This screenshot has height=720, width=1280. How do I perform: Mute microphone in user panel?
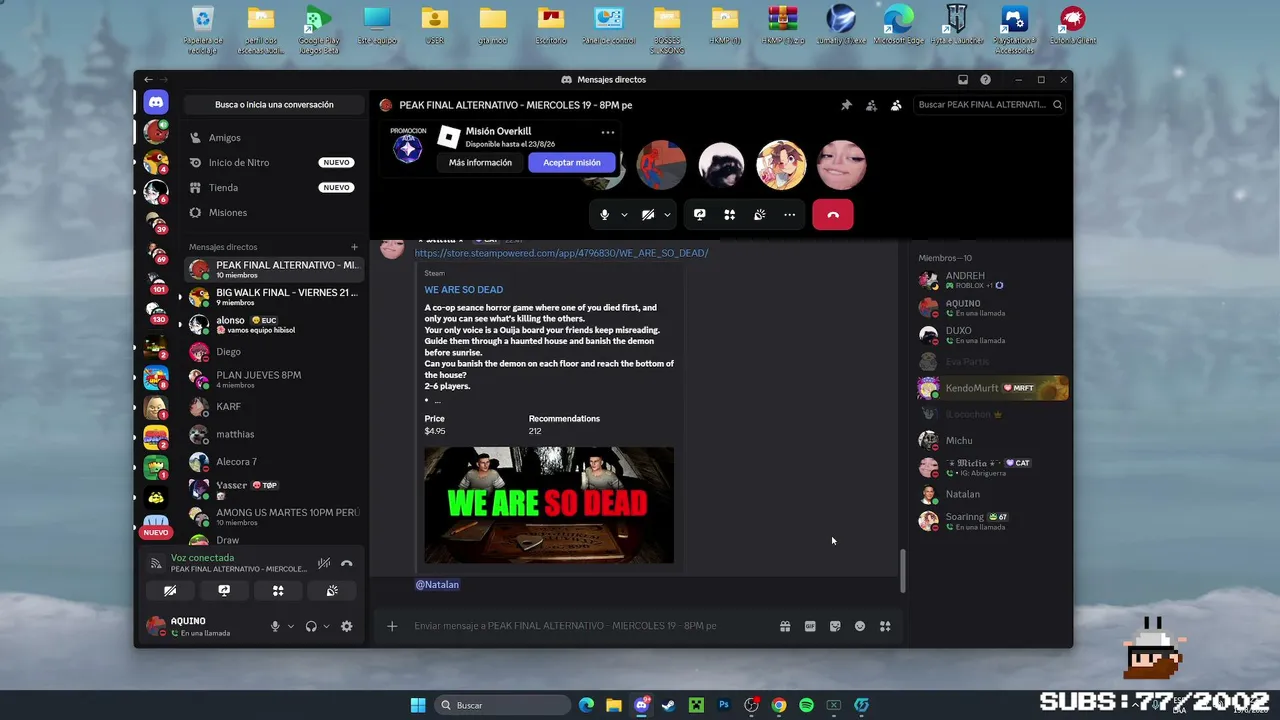[x=275, y=626]
